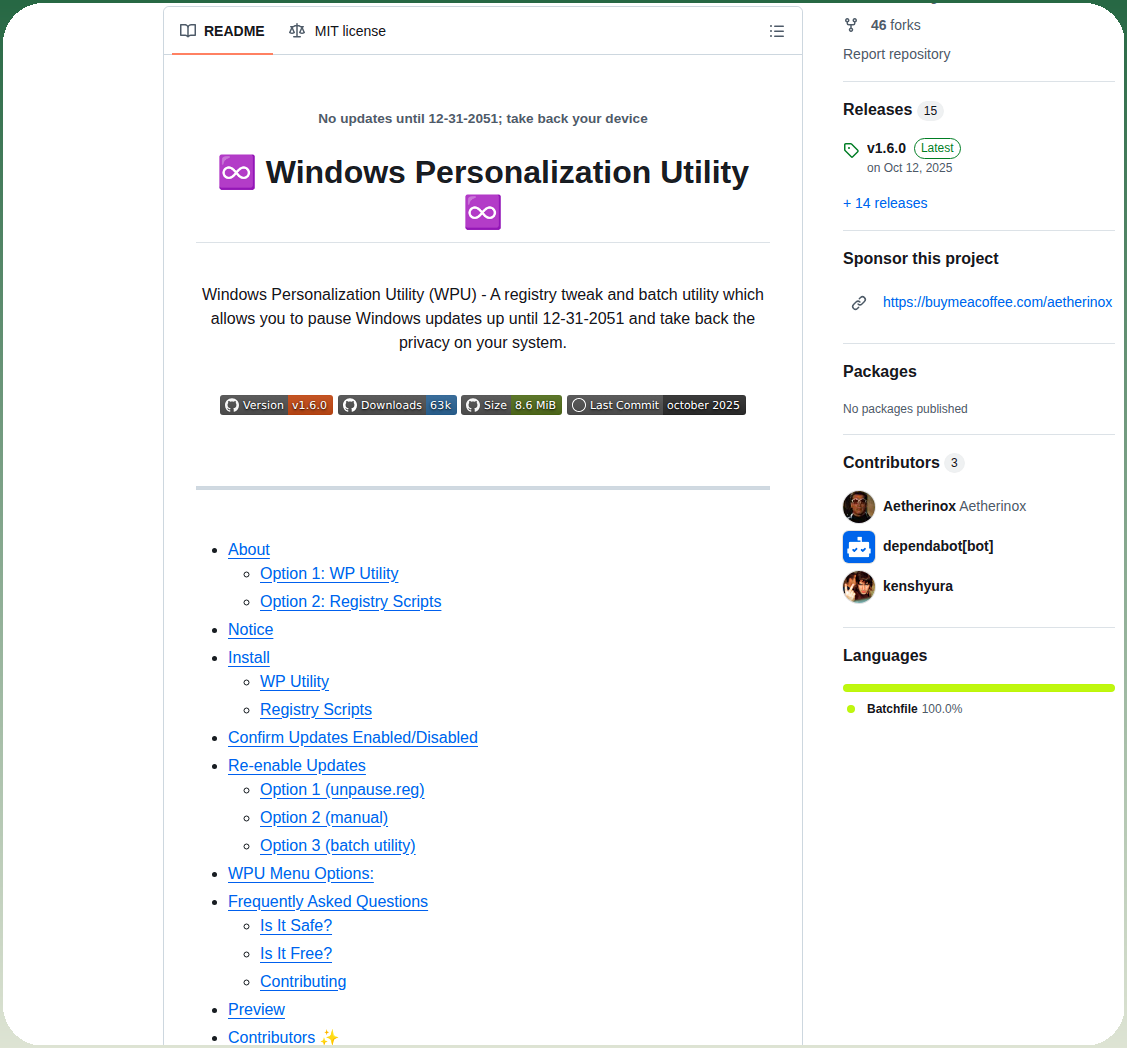Open Aetherinox contributor avatar
The width and height of the screenshot is (1127, 1048).
pyautogui.click(x=859, y=507)
